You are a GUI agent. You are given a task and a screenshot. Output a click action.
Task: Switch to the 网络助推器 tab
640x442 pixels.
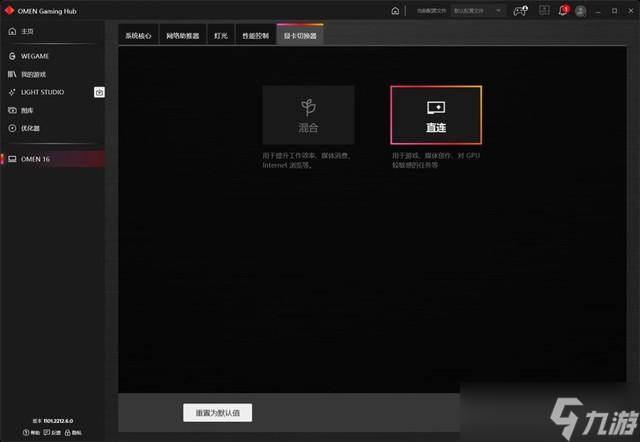pos(182,36)
